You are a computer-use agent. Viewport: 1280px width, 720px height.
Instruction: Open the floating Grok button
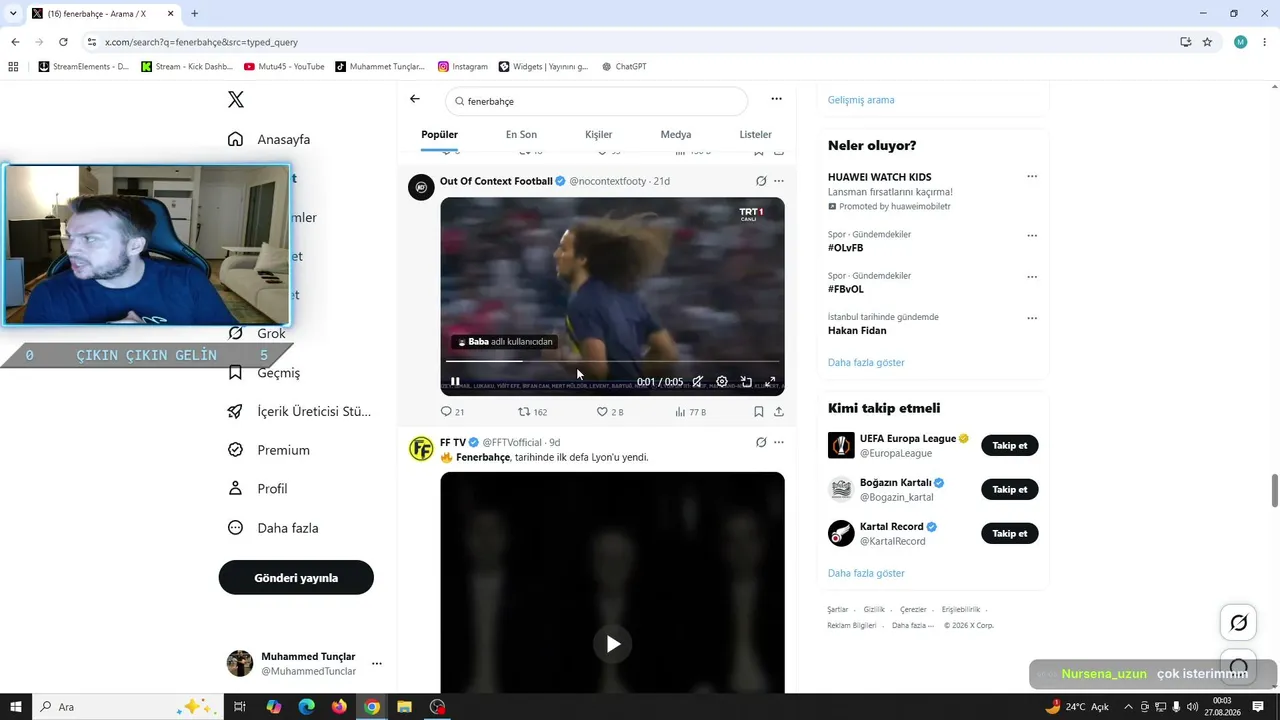coord(1238,623)
